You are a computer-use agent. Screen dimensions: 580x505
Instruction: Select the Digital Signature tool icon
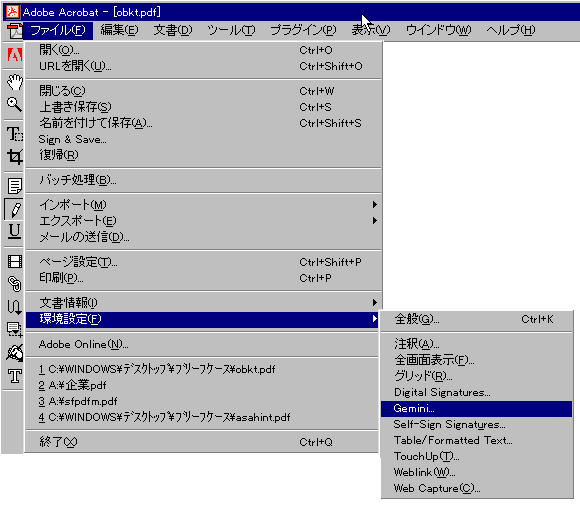click(x=15, y=353)
